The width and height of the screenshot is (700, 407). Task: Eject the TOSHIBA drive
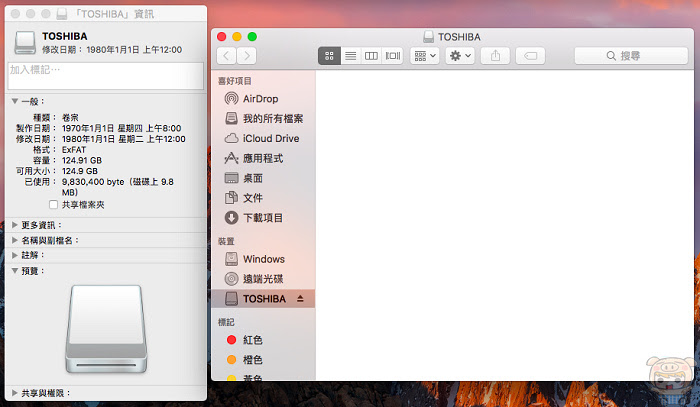click(x=300, y=299)
